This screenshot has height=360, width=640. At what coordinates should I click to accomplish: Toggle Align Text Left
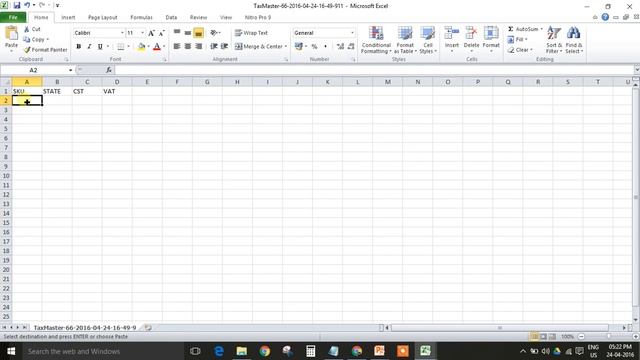(177, 47)
